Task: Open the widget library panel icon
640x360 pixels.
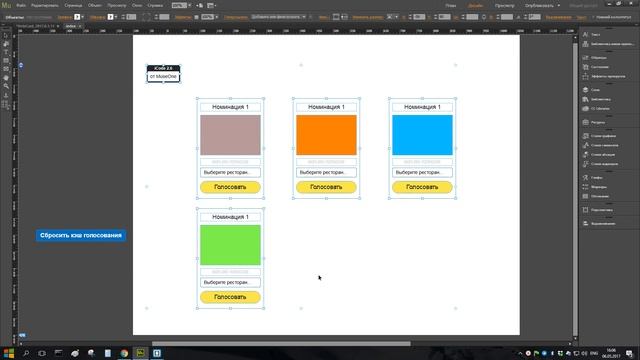Action: click(586, 44)
